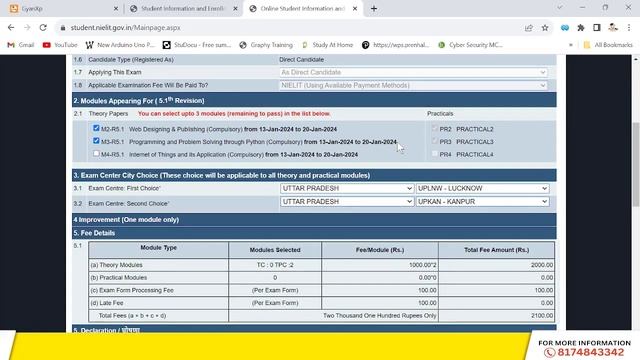Select the Online Student Information tab

[x=303, y=9]
